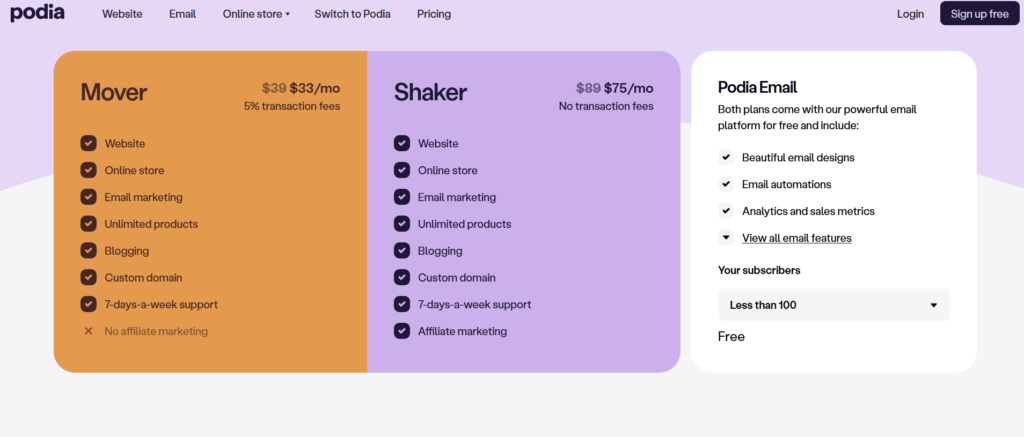The height and width of the screenshot is (437, 1024).
Task: Click the check icon for Email automations
Action: 726,184
